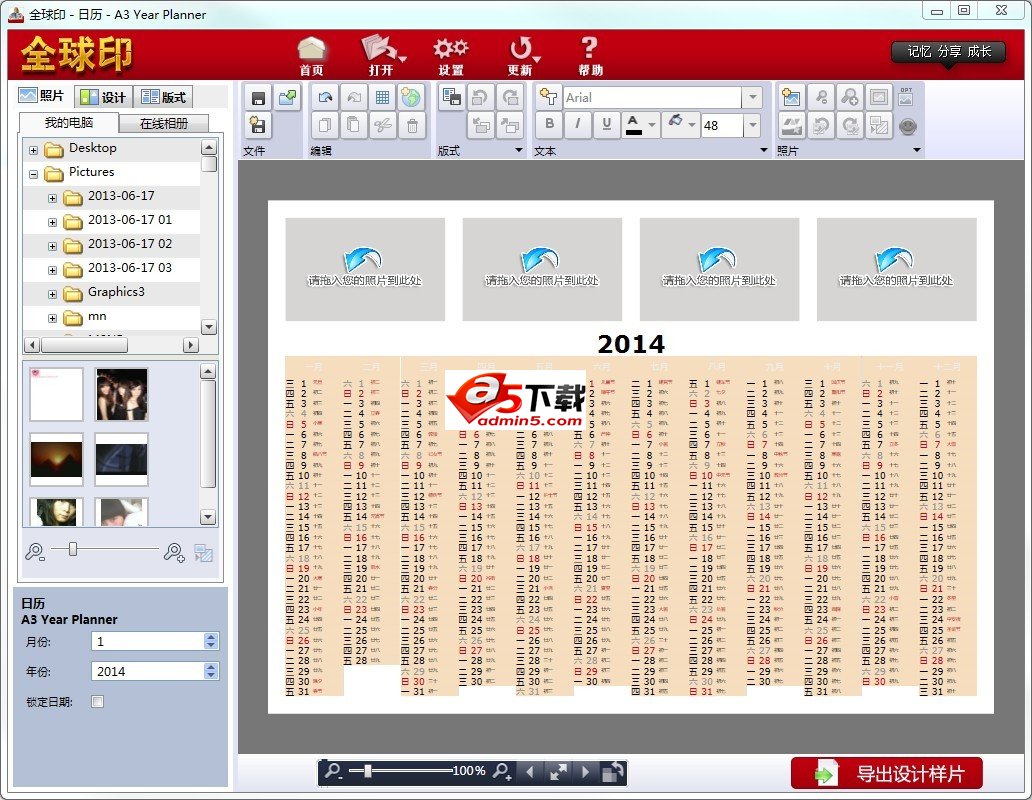
Task: Click the save floppy disk icon
Action: (x=259, y=98)
